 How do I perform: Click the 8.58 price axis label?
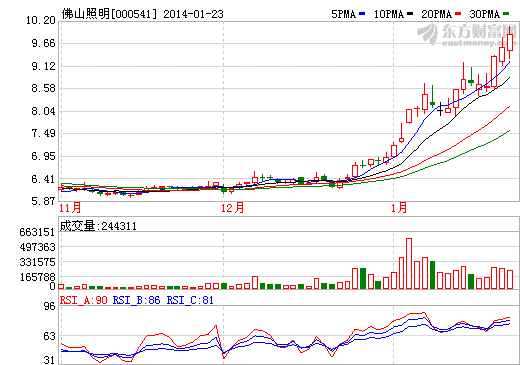[x=43, y=89]
